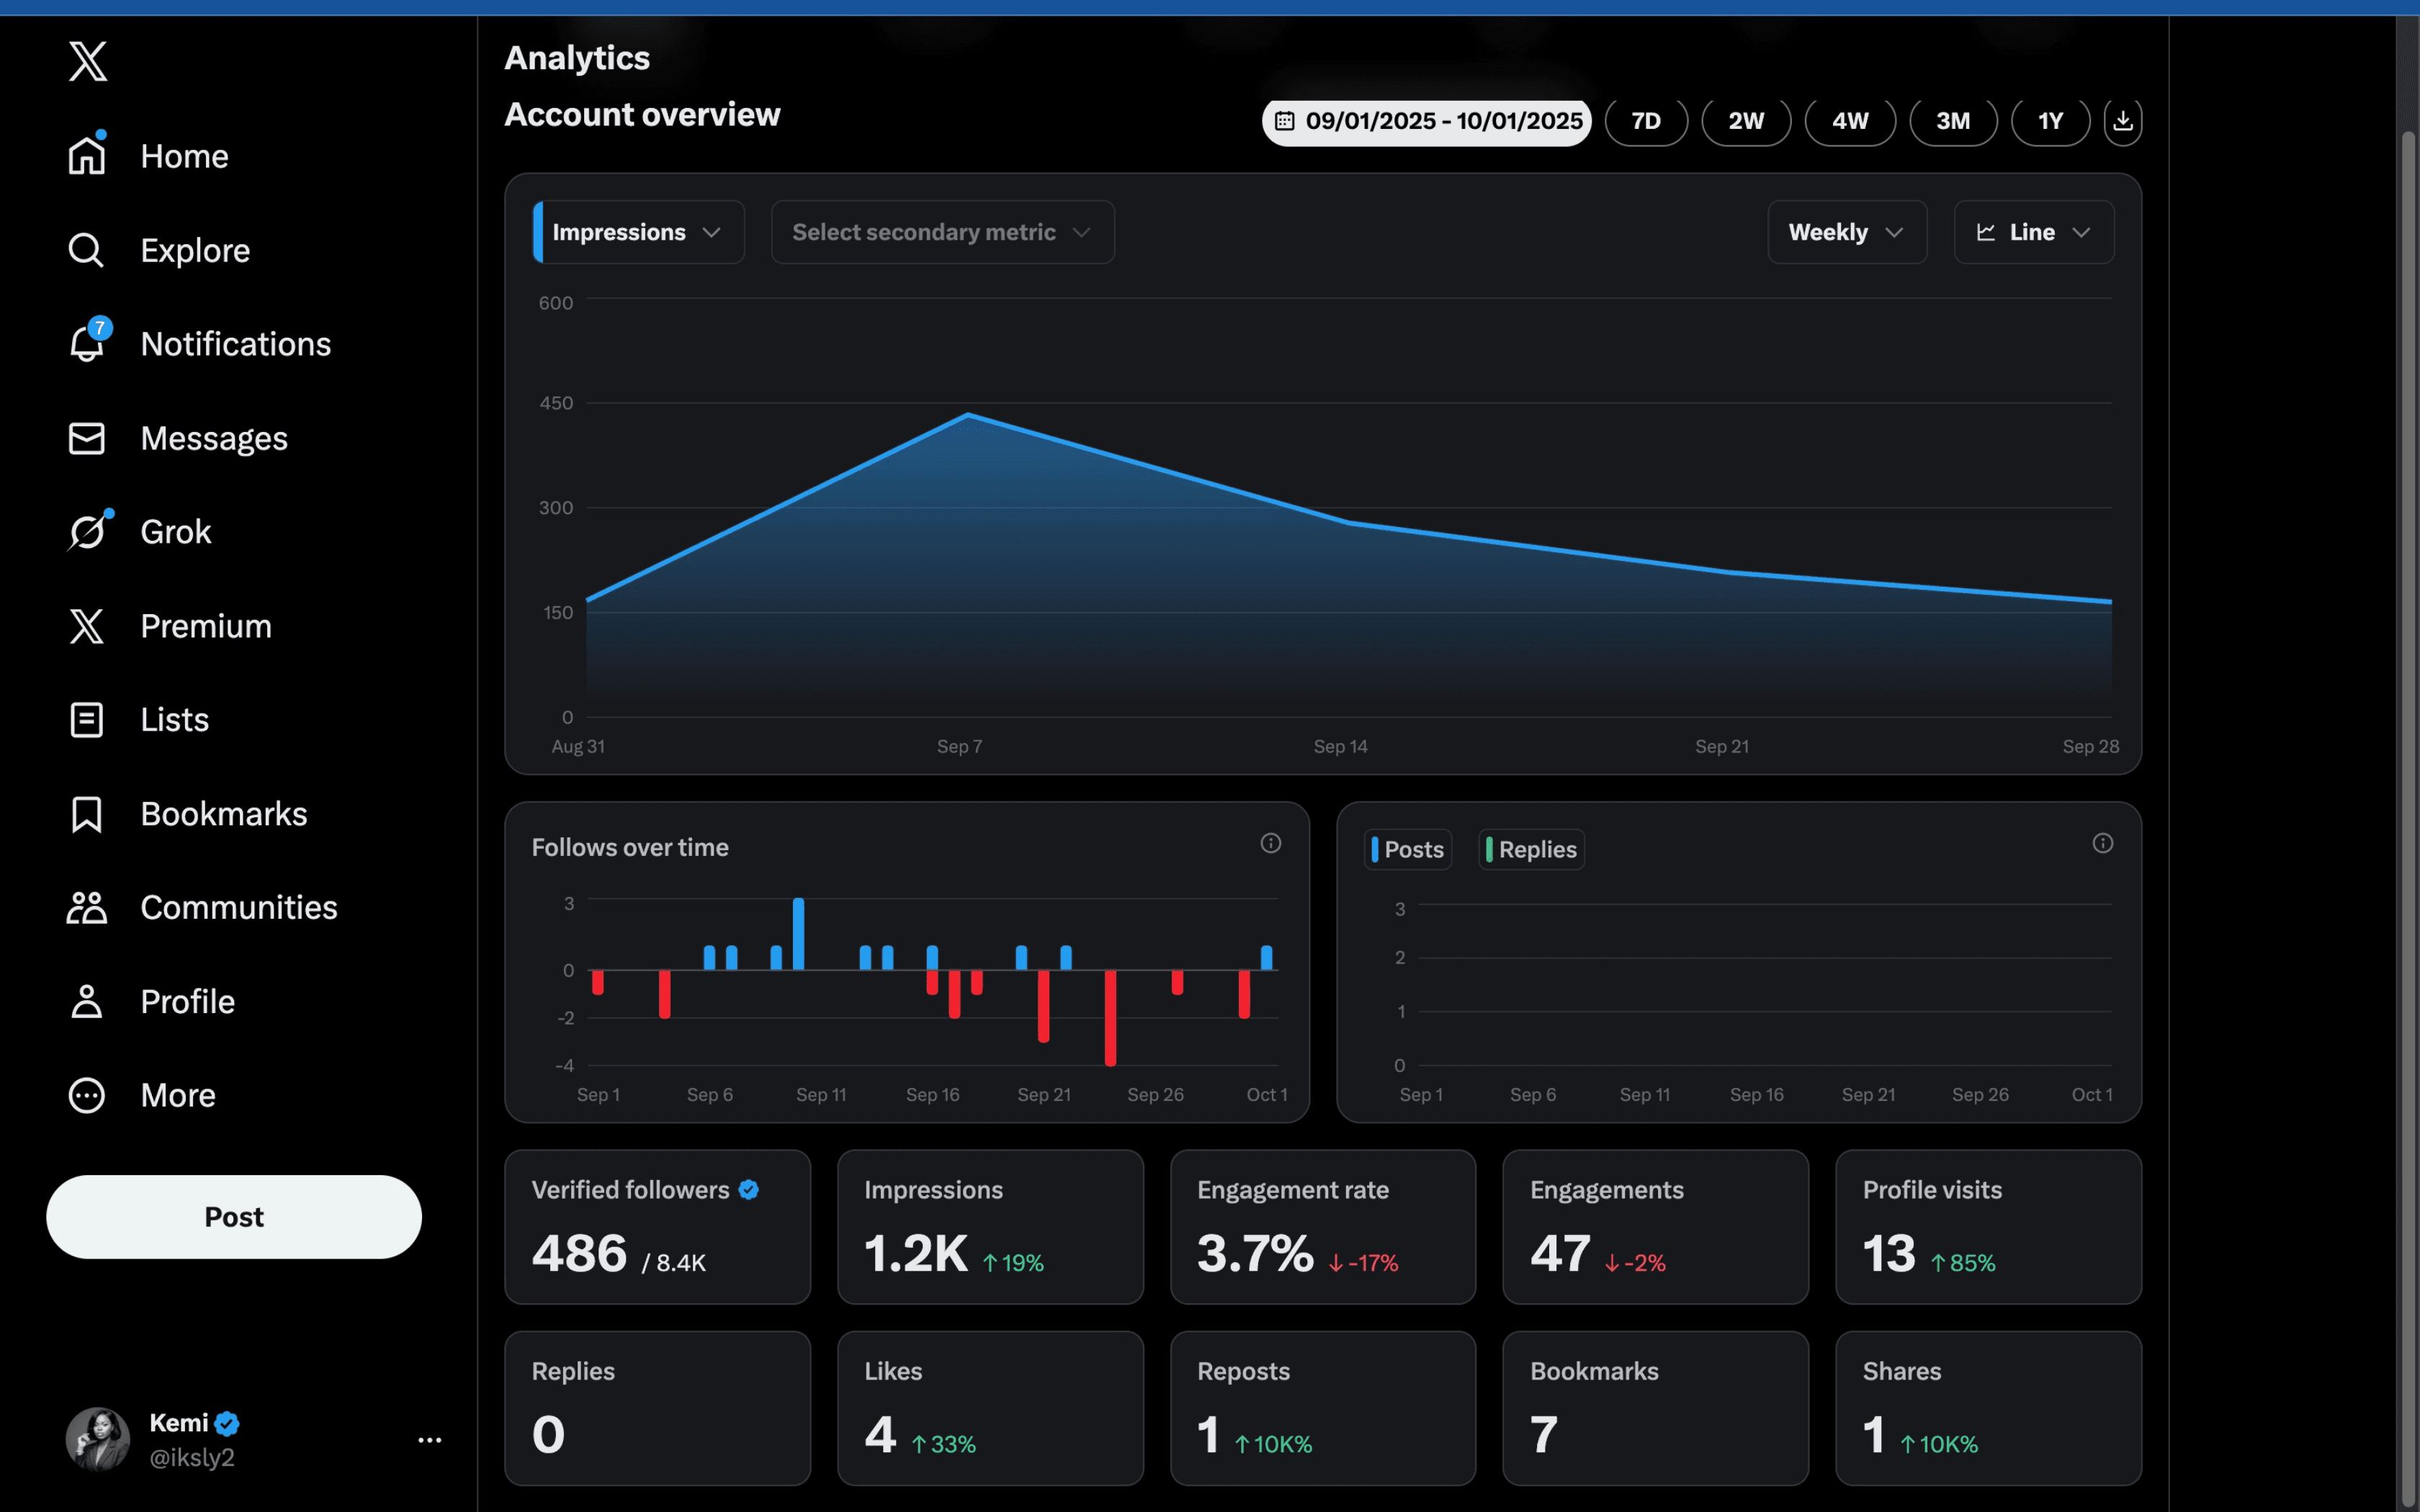Launch Grok from the sidebar
Screen dimensions: 2420x1512
(175, 531)
